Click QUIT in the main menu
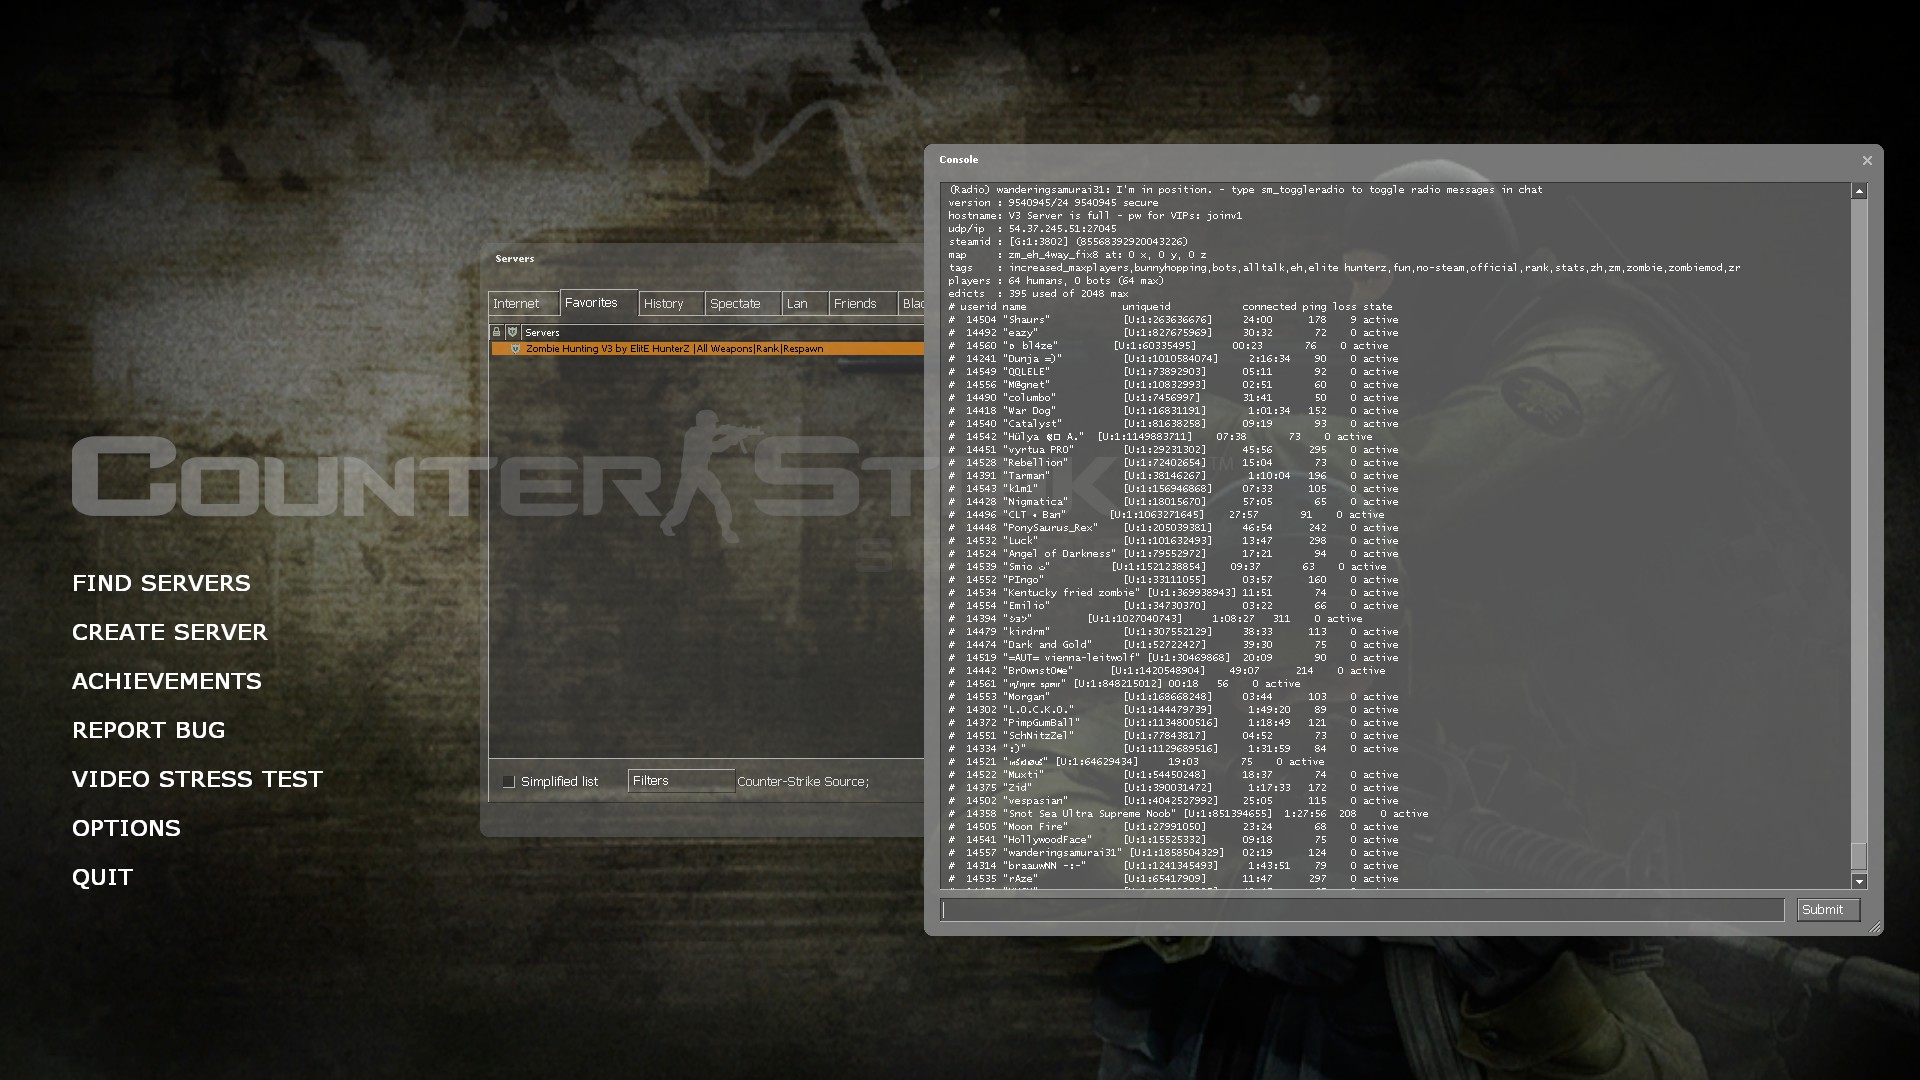 tap(102, 877)
